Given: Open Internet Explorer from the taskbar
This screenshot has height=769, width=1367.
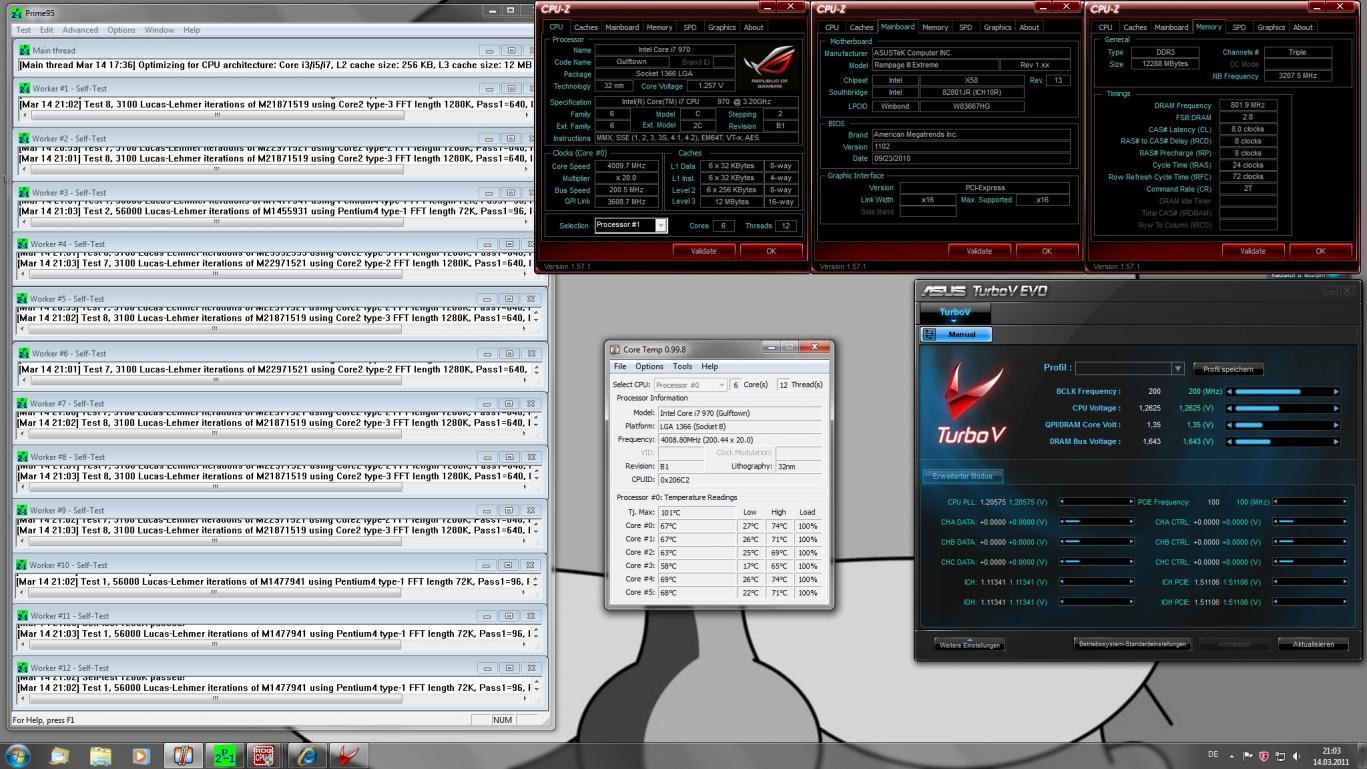Looking at the screenshot, I should pos(306,755).
